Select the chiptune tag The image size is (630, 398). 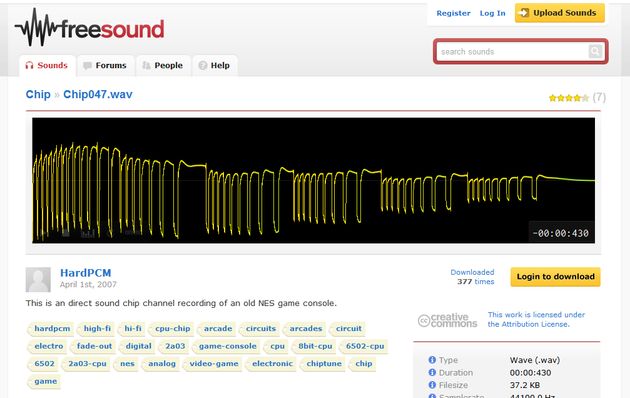coord(323,364)
